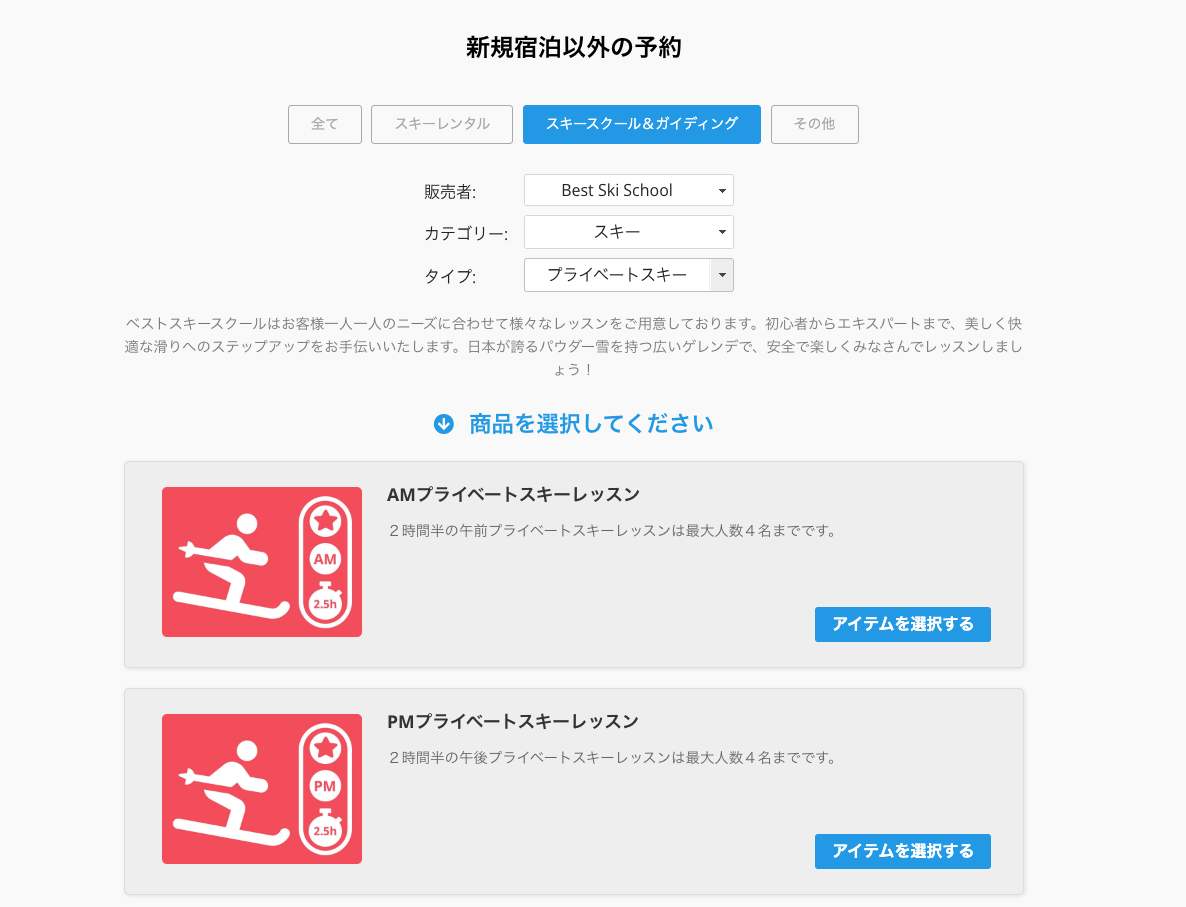Click the AM lesson skier thumbnail
Screen dimensions: 1186x907
262,562
